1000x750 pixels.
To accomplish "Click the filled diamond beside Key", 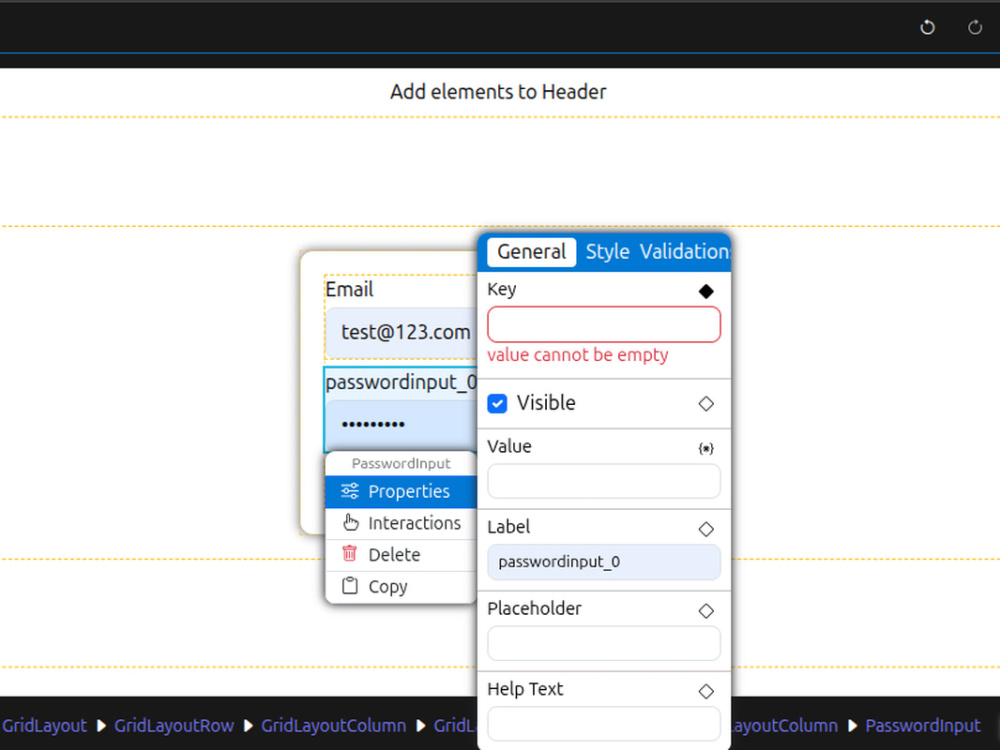I will pos(706,291).
